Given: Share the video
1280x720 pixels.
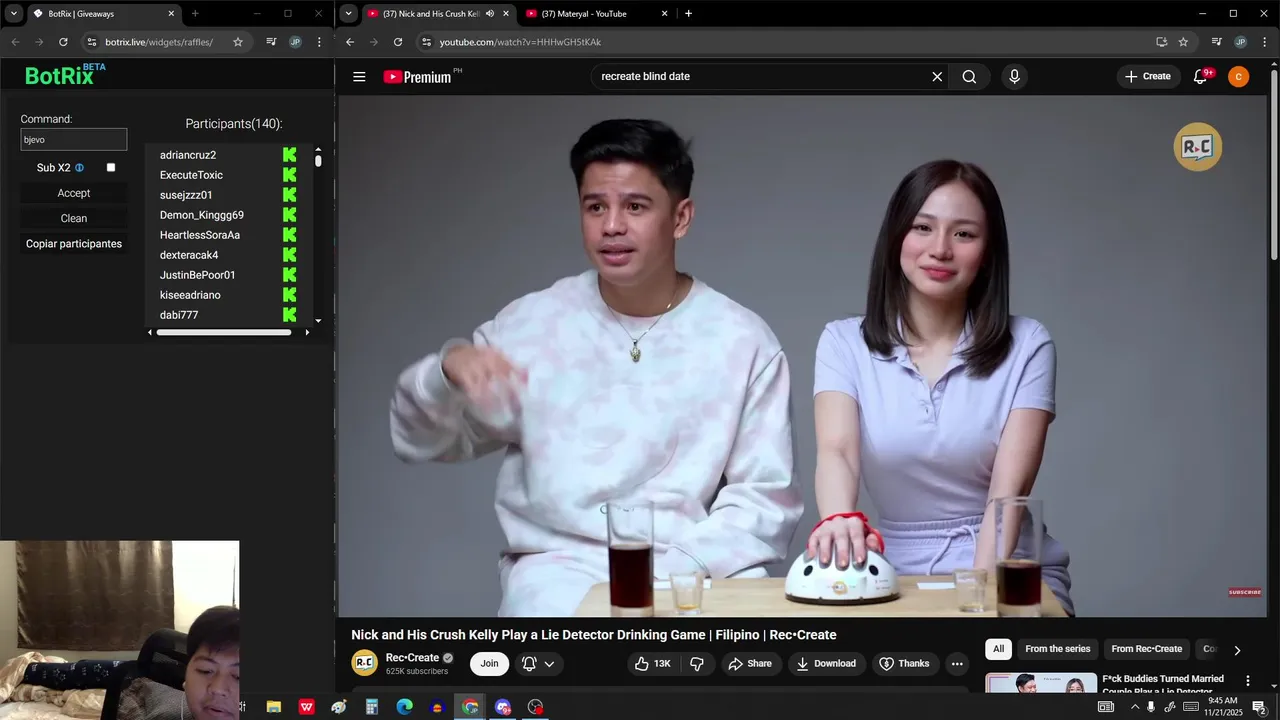Looking at the screenshot, I should pyautogui.click(x=750, y=663).
